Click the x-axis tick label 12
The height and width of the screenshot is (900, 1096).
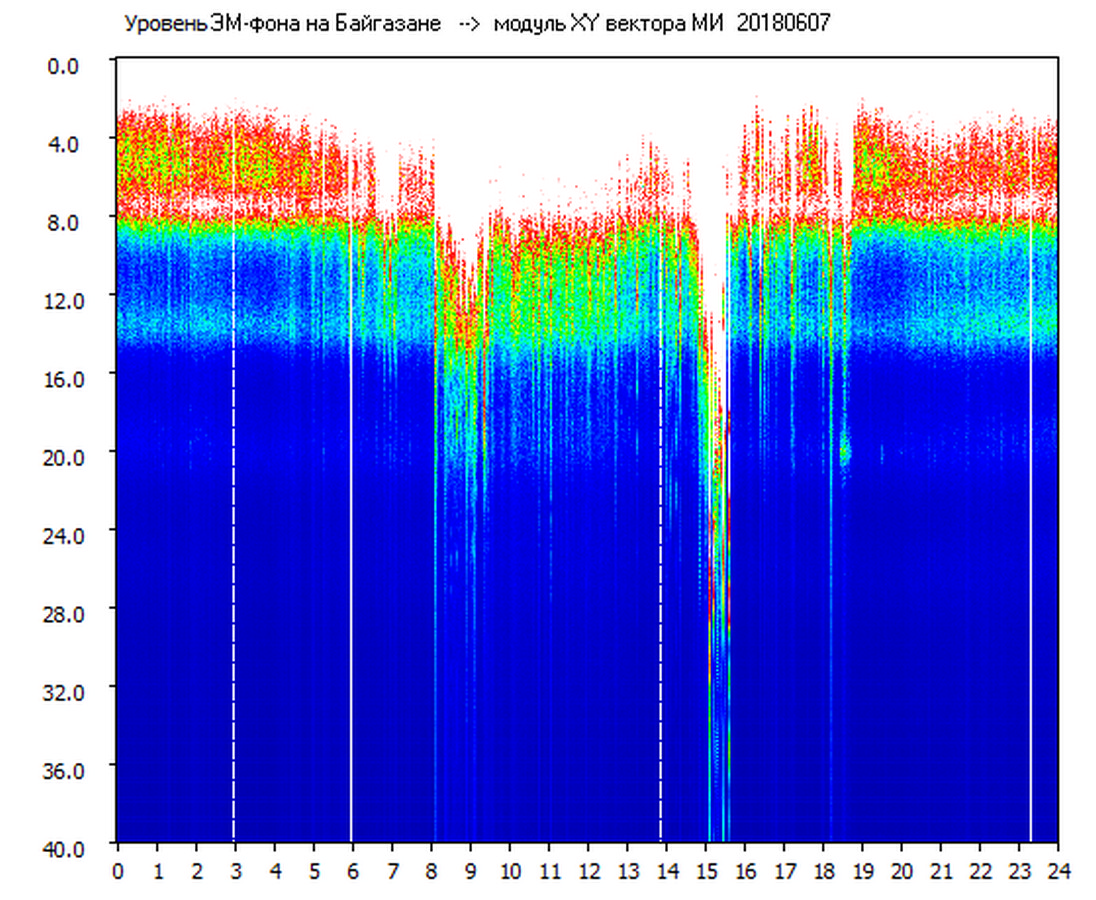589,871
